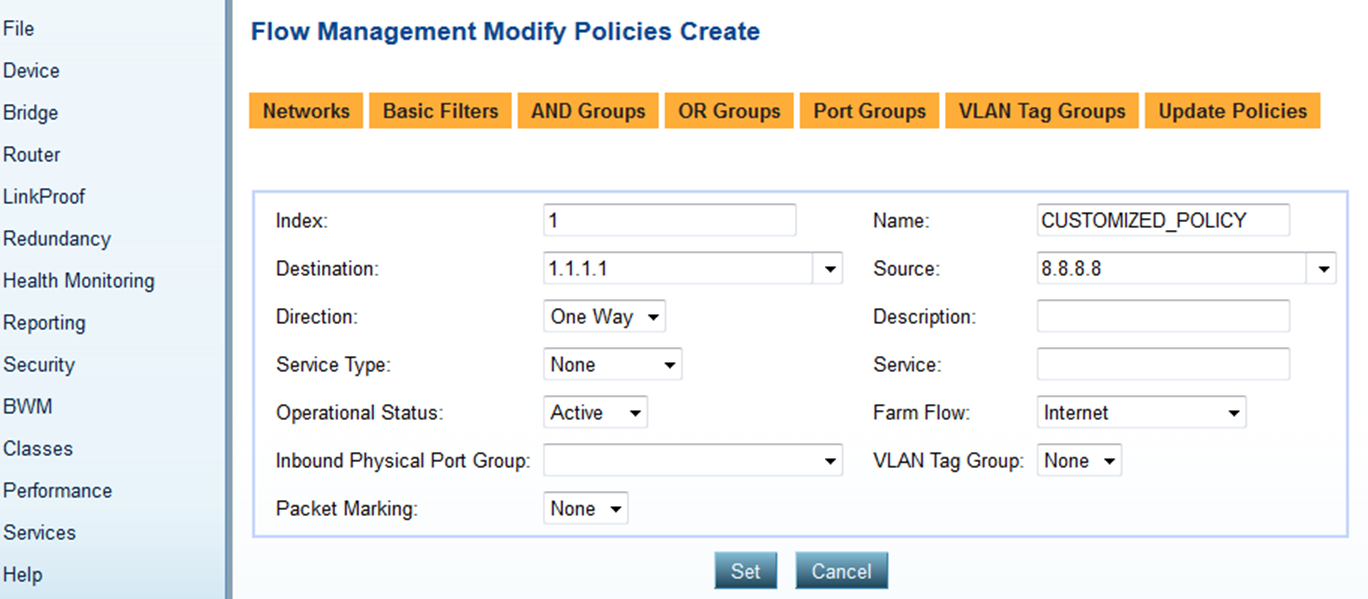Viewport: 1368px width, 599px height.
Task: Switch to Basic Filters tab
Action: pyautogui.click(x=440, y=111)
